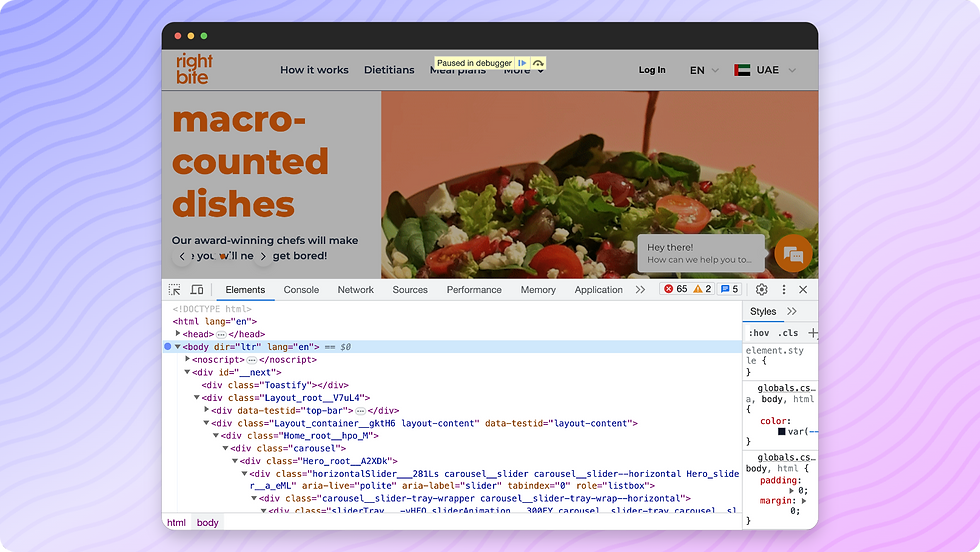Collapse the Home_root__hpo_M div

pos(216,436)
